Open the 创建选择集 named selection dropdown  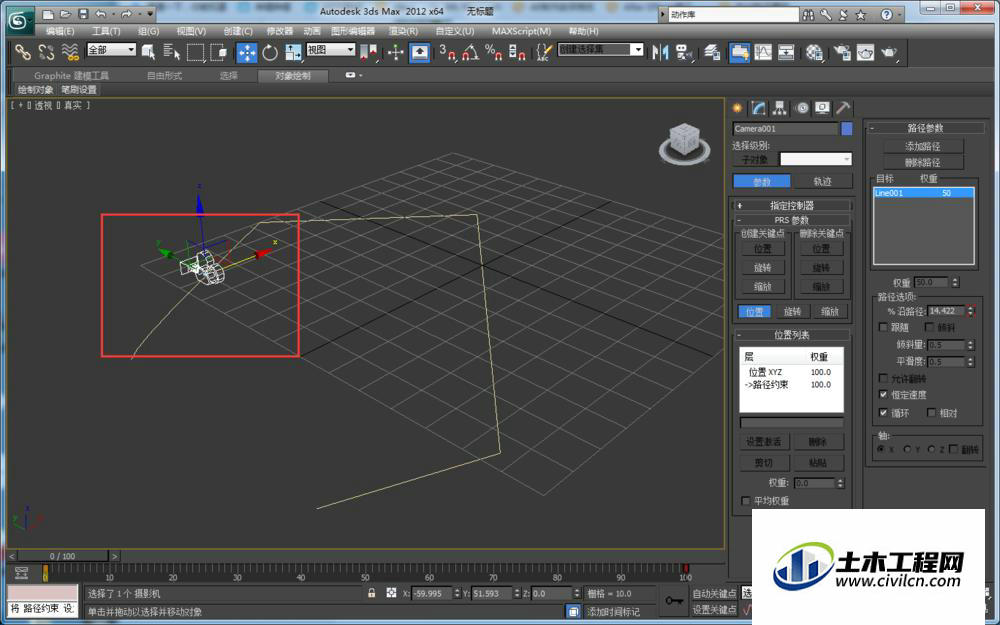pos(600,49)
